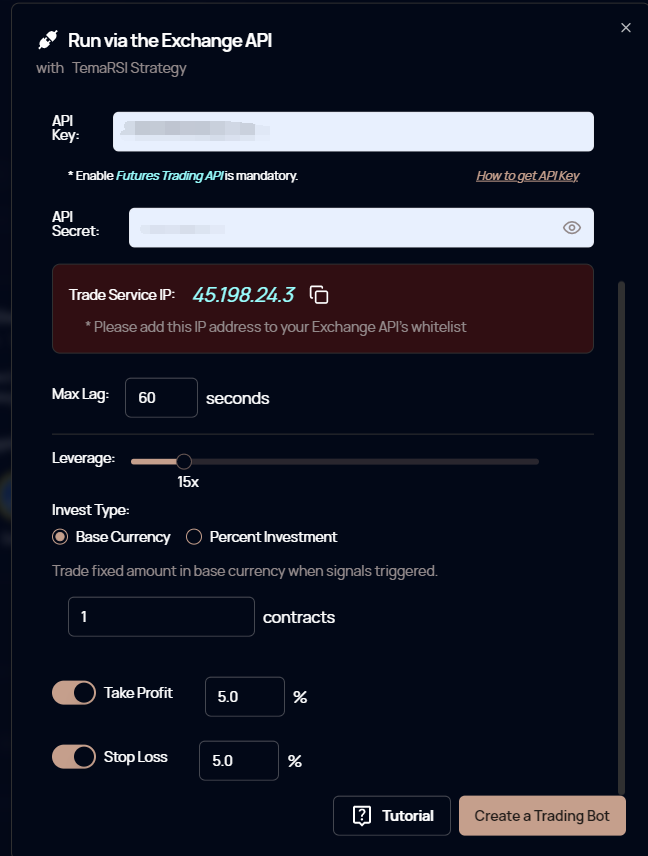Copy the Trade Service IP address
Viewport: 648px width, 856px height.
pyautogui.click(x=319, y=294)
